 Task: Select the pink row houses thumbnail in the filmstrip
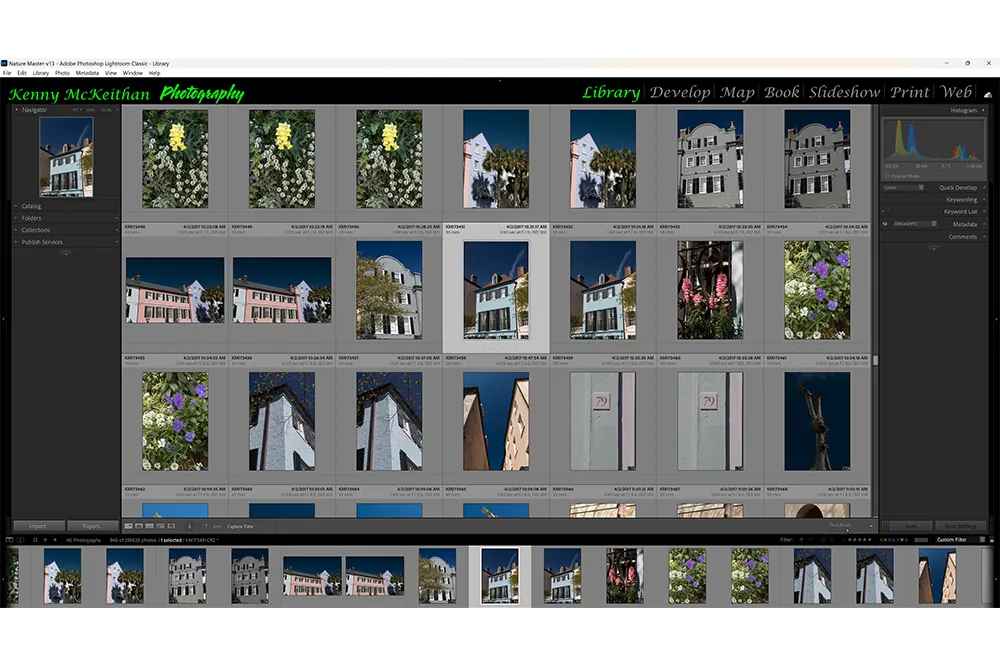coord(311,577)
